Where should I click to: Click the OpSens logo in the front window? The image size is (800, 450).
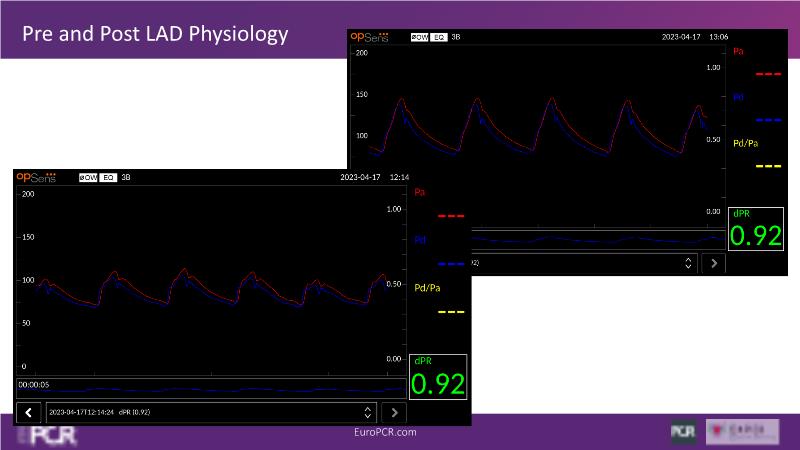[36, 177]
